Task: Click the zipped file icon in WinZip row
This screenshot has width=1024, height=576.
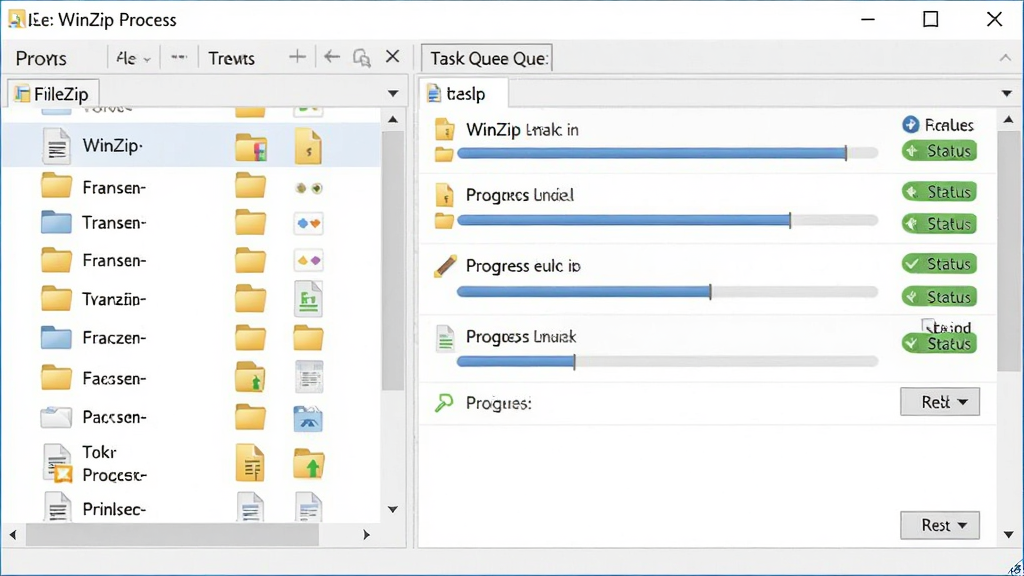Action: pyautogui.click(x=308, y=146)
